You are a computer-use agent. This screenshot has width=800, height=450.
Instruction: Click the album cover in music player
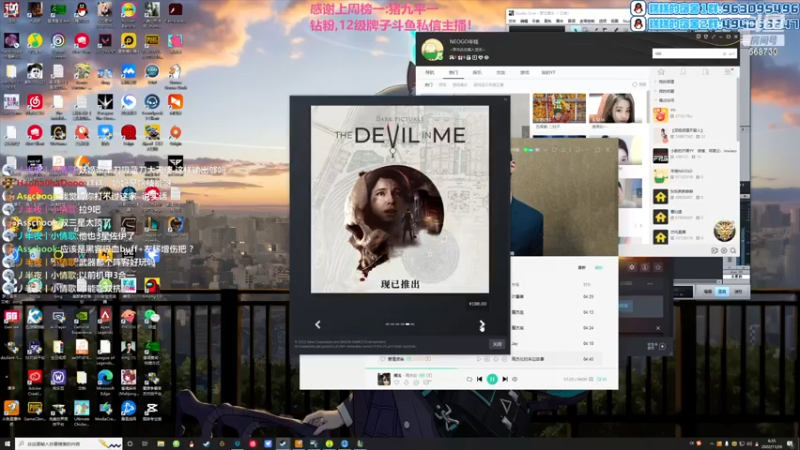tap(384, 379)
